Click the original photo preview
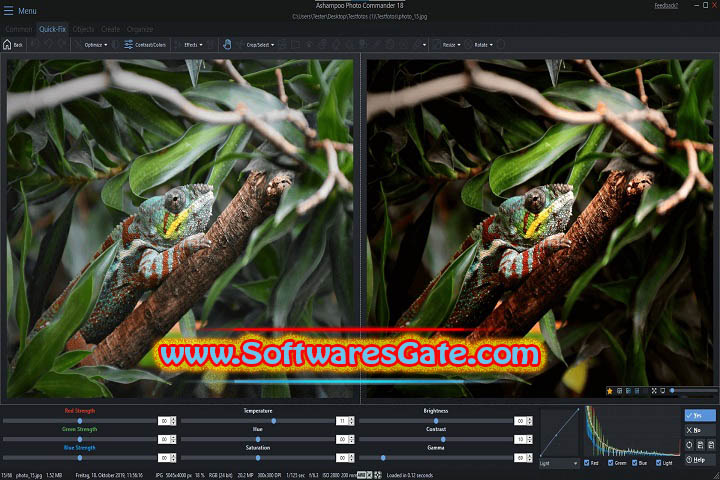 [180, 228]
